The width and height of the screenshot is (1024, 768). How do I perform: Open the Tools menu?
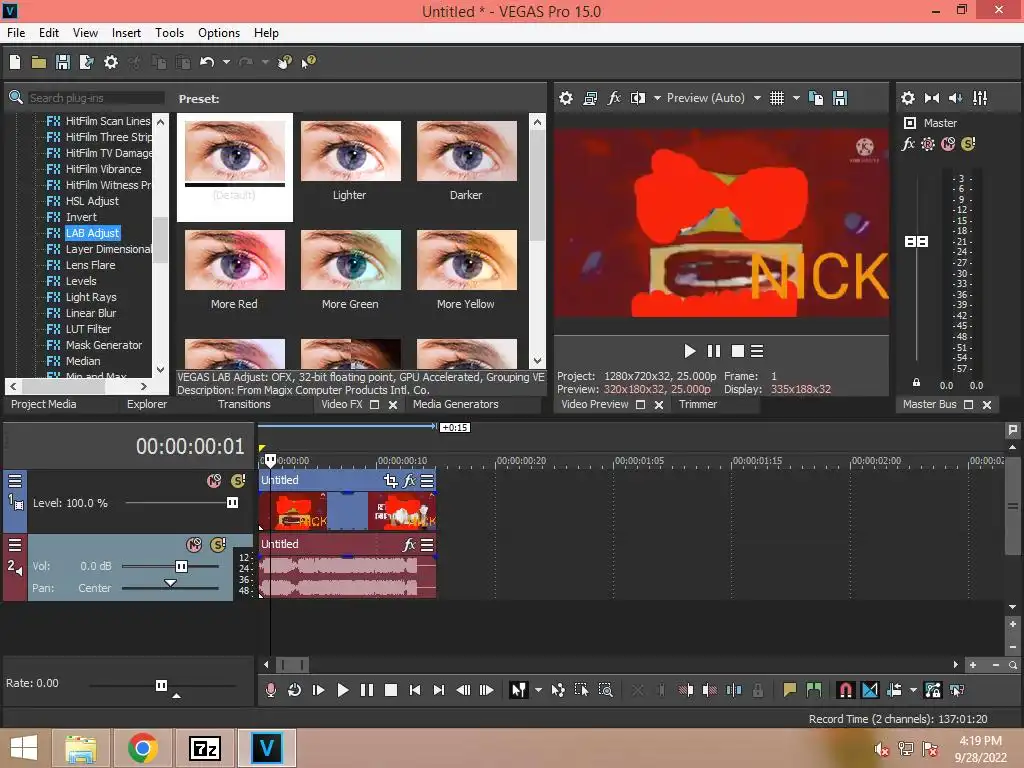[169, 33]
